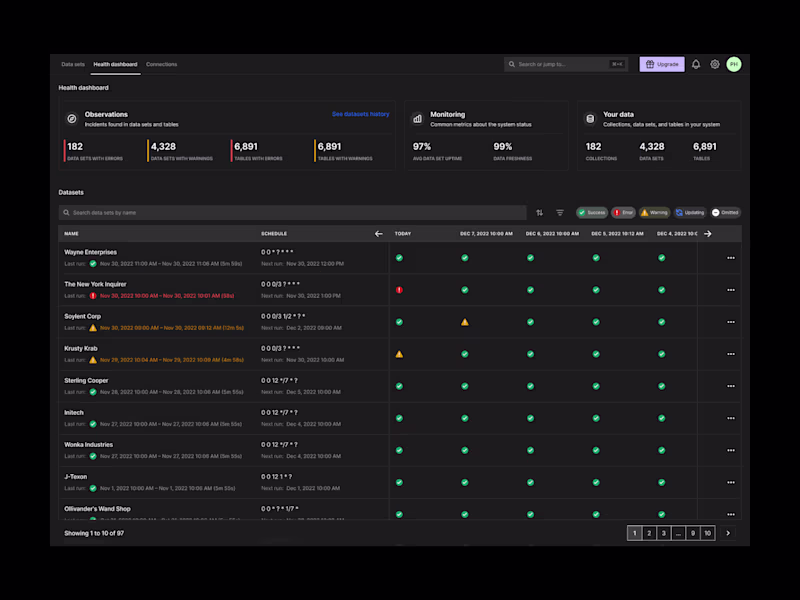Image resolution: width=800 pixels, height=600 pixels.
Task: Click the 97% avg data set uptime stat
Action: coord(437,151)
